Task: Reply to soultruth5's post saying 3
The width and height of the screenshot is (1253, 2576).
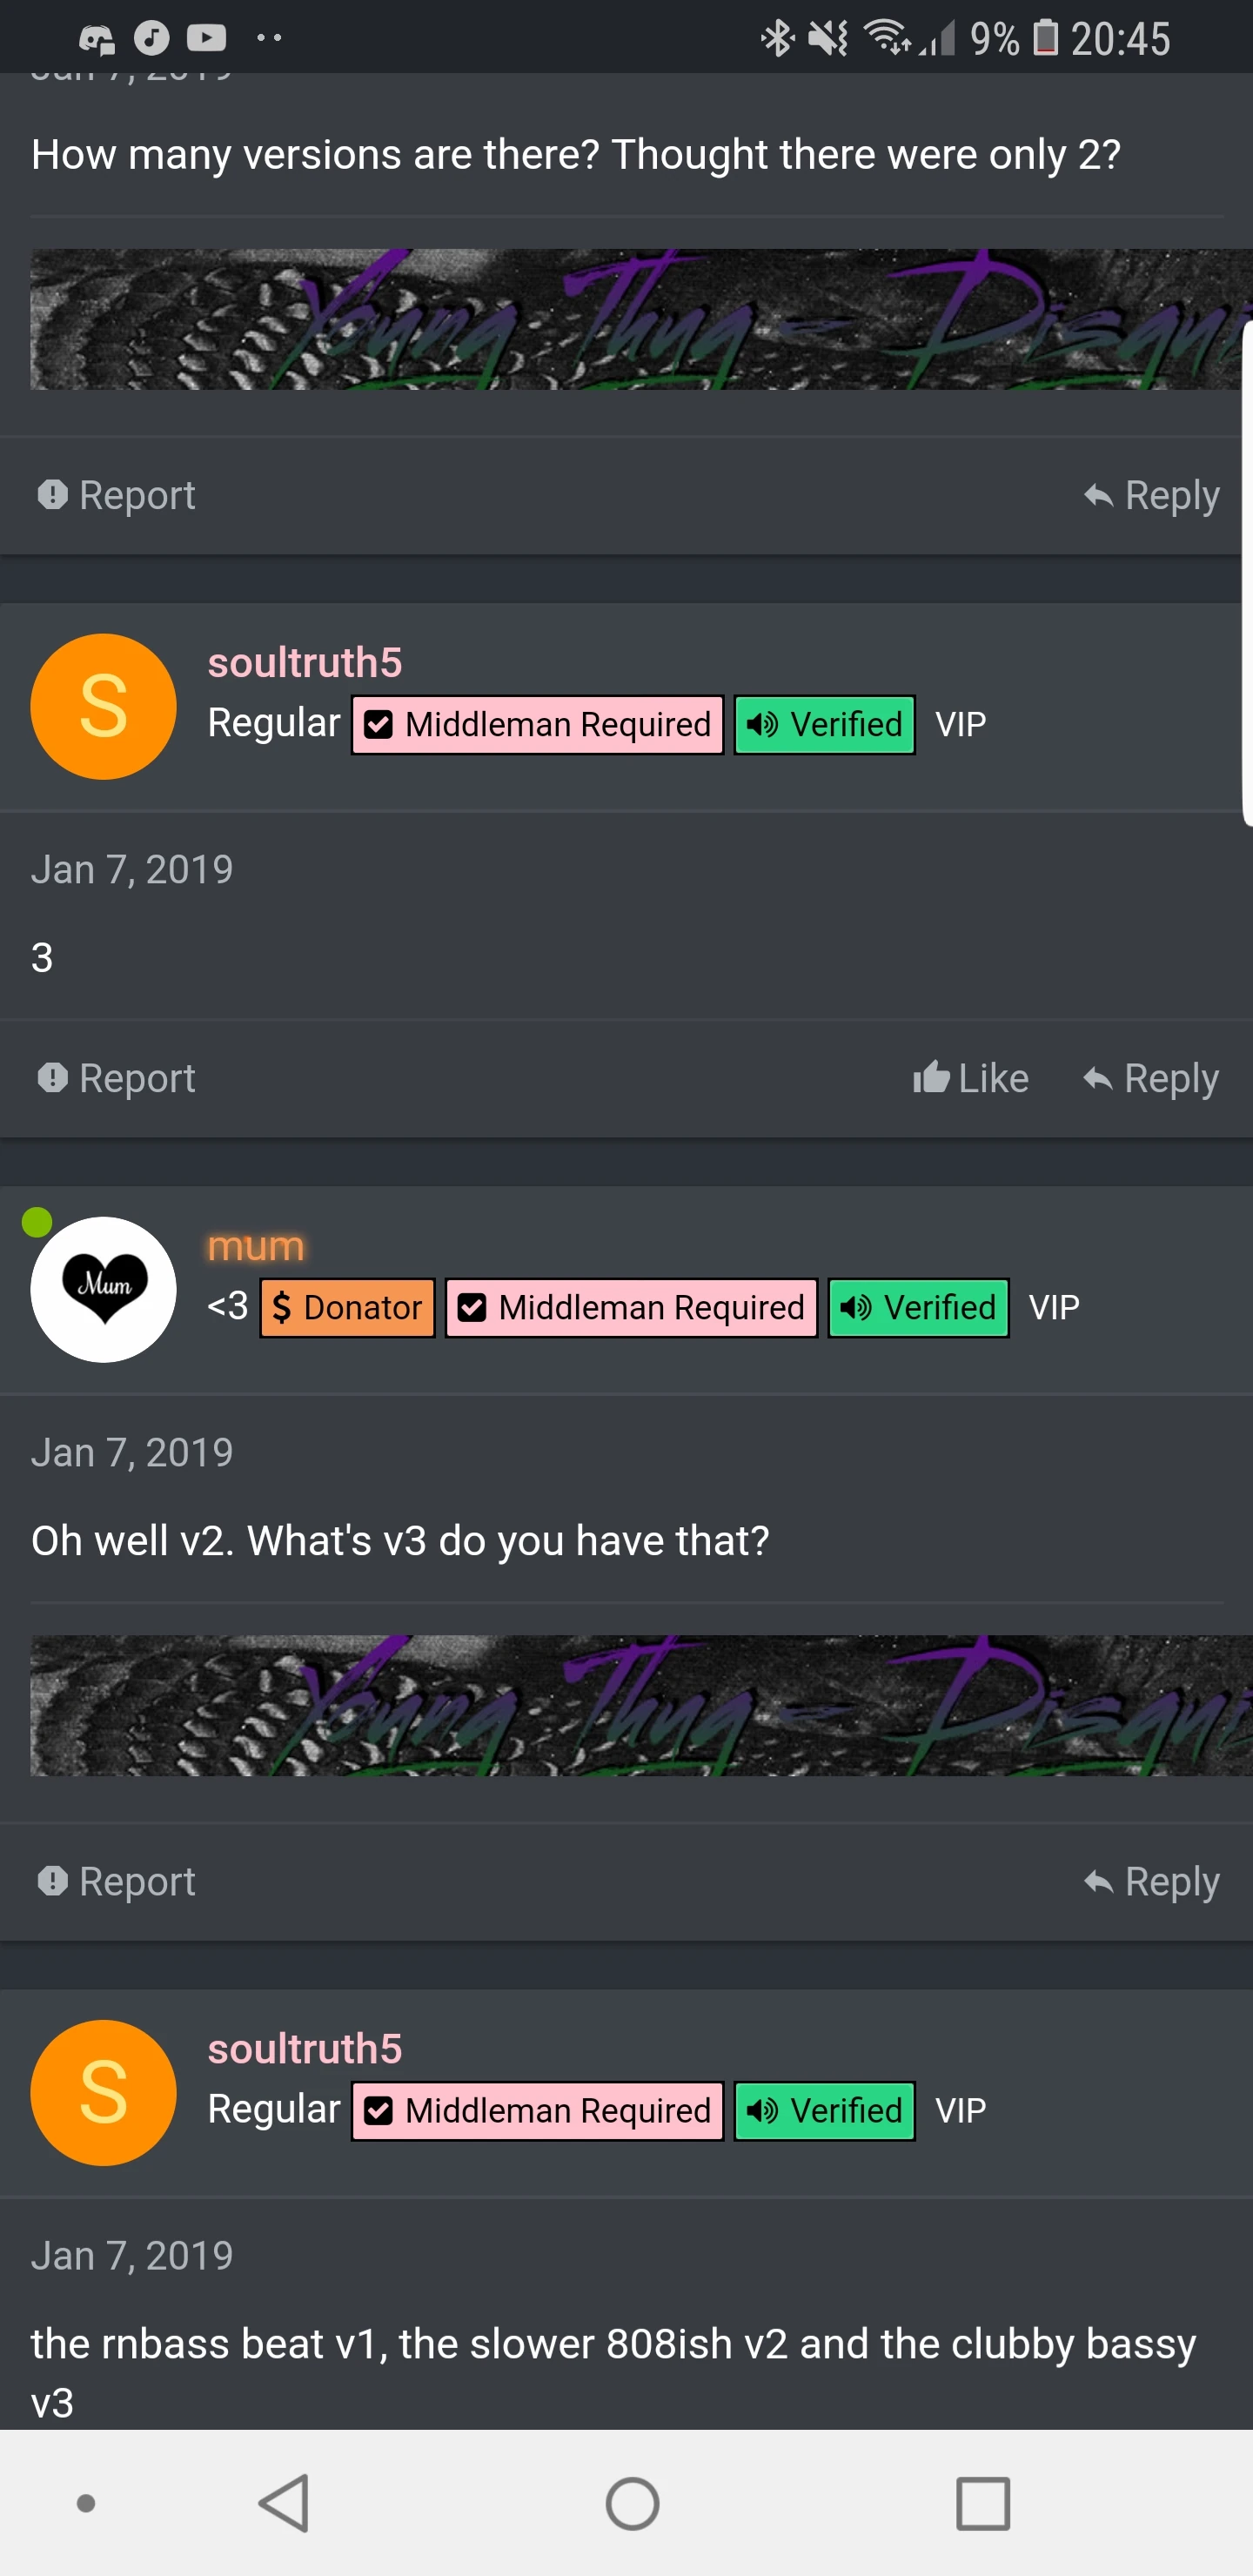Action: click(x=1151, y=1078)
